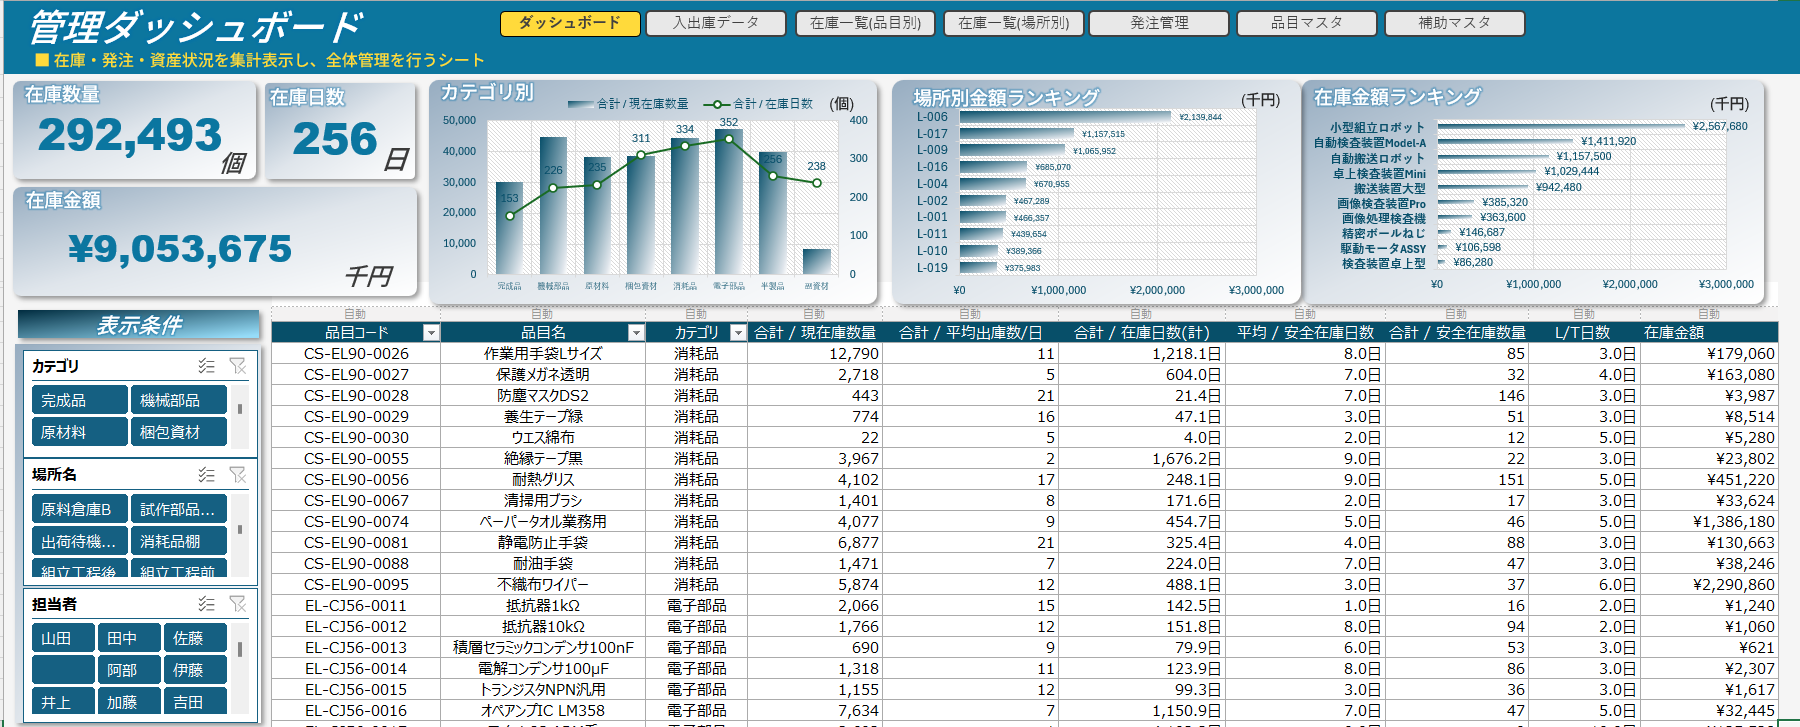Toggle 梱包資材 in the カテゴリ slicer

pos(179,432)
